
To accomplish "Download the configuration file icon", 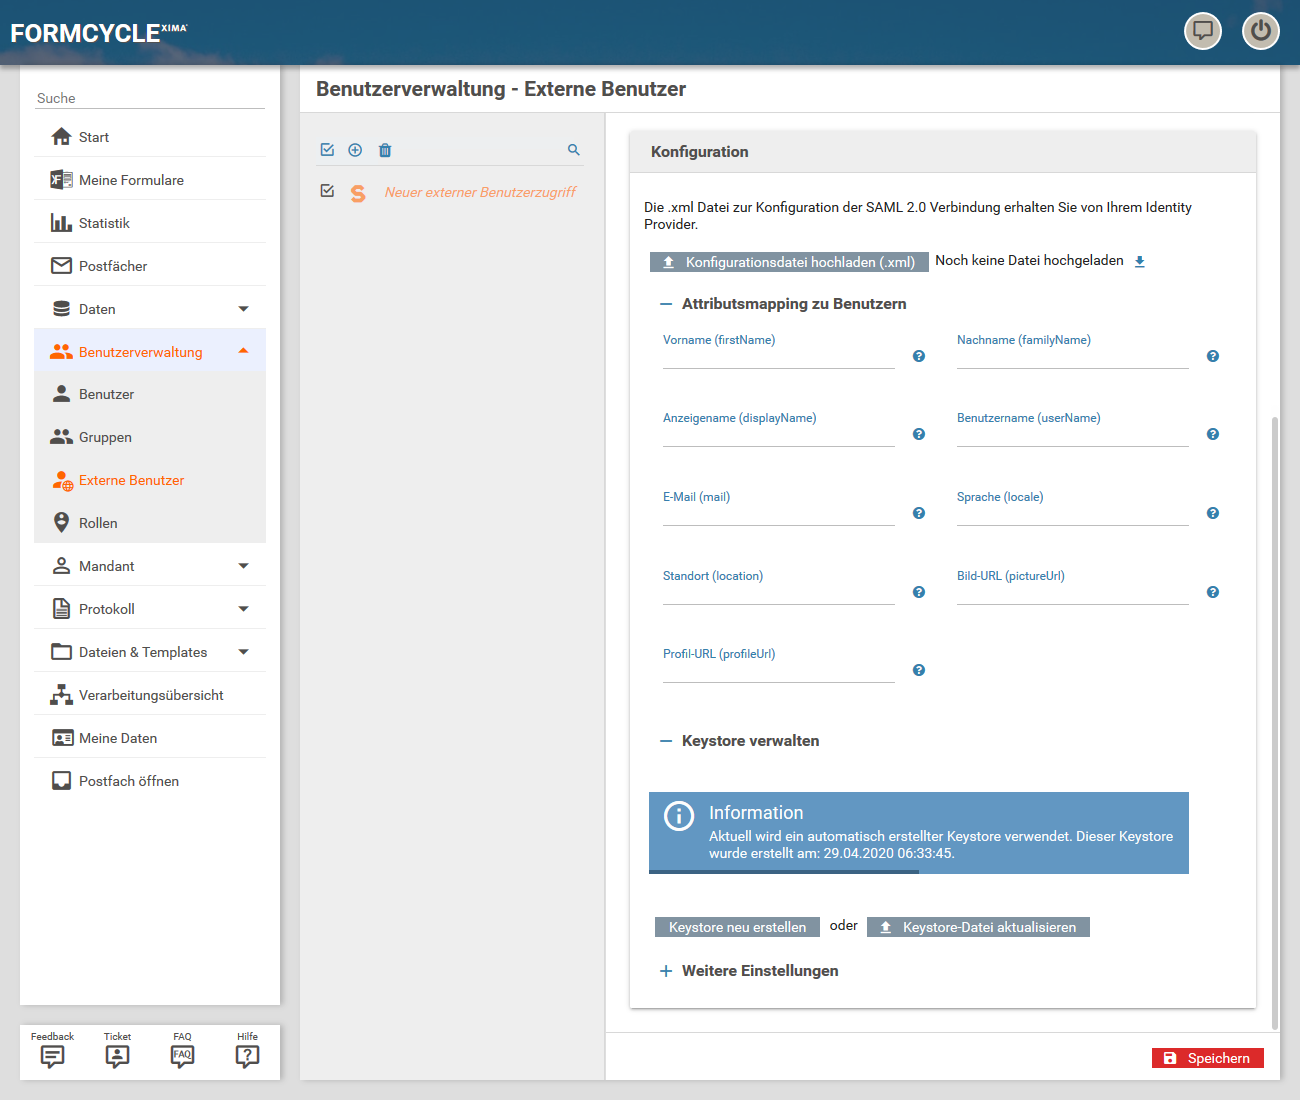I will 1139,262.
